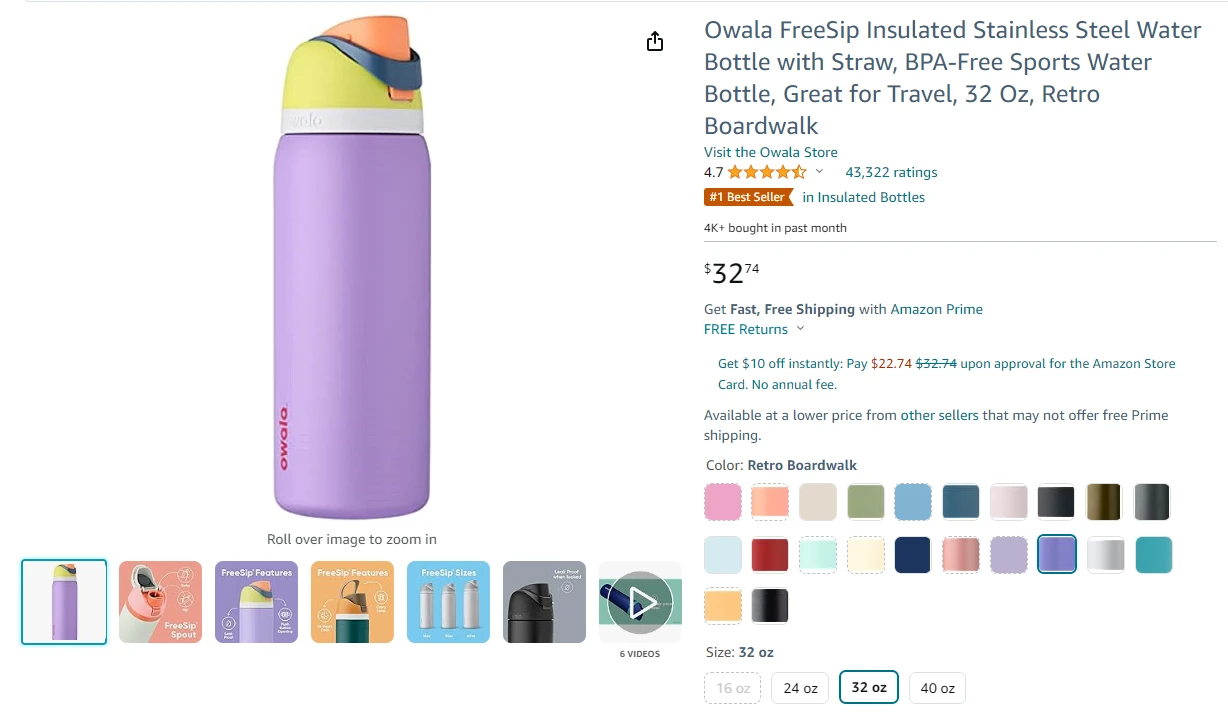Click the #1 Best Seller badge
Image resolution: width=1228 pixels, height=717 pixels.
[x=748, y=197]
